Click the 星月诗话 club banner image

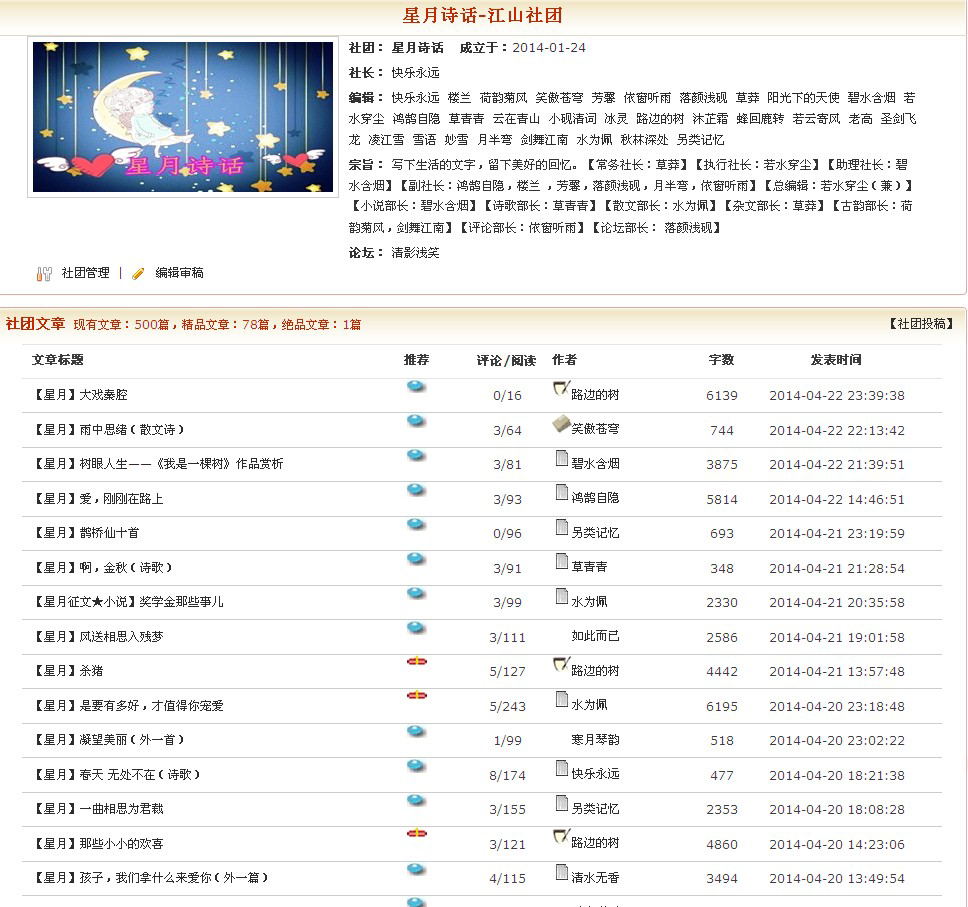pos(183,117)
